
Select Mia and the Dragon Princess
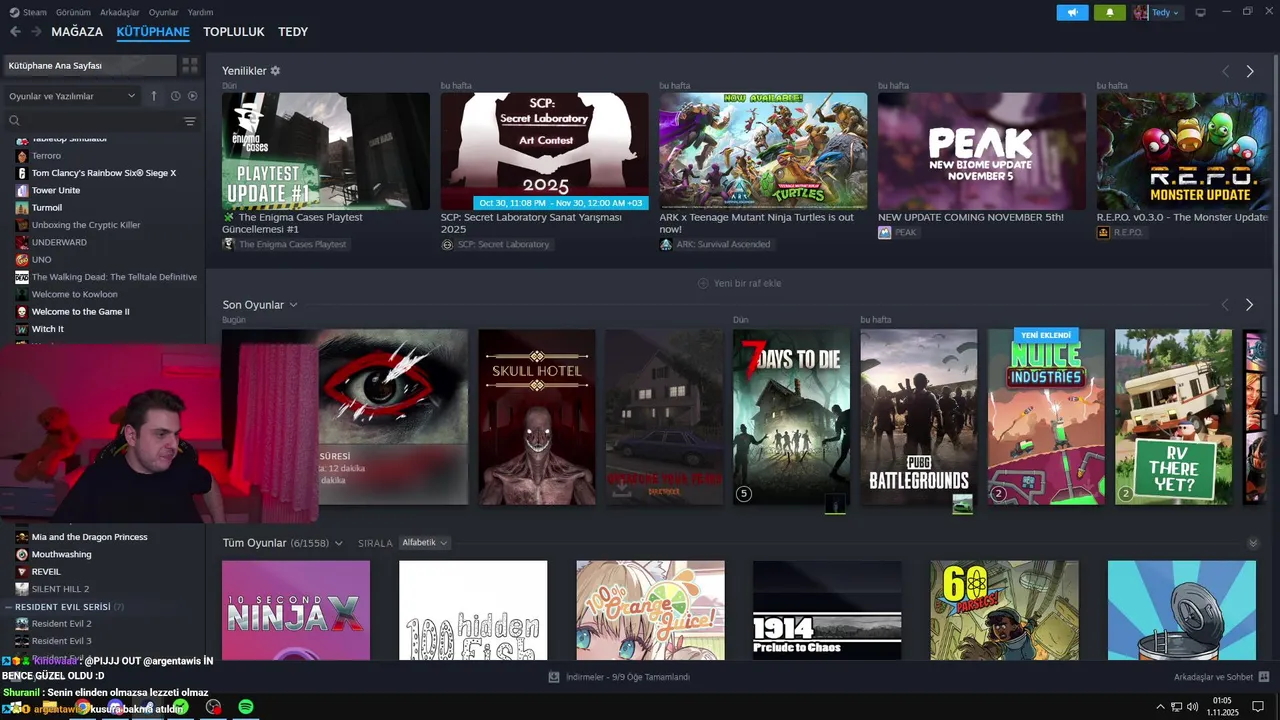click(89, 537)
